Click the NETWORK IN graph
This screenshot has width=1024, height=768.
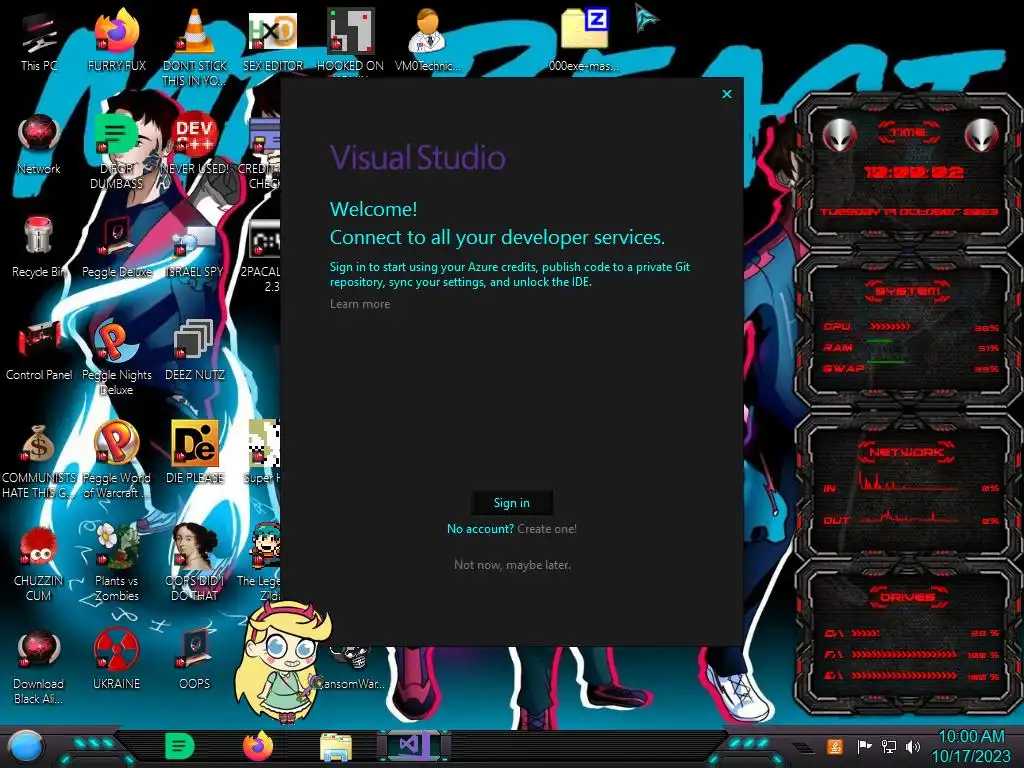coord(908,482)
